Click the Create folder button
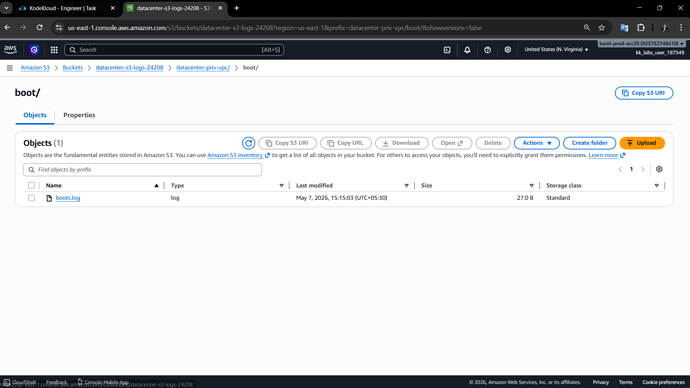The height and width of the screenshot is (388, 690). coord(589,143)
